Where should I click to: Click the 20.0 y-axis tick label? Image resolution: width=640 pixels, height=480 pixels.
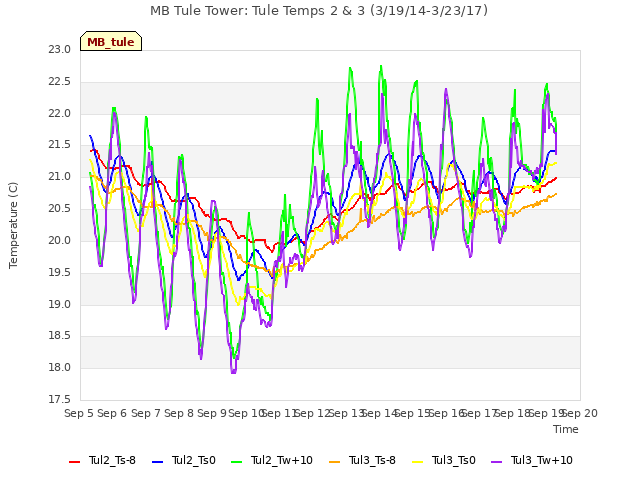click(60, 240)
